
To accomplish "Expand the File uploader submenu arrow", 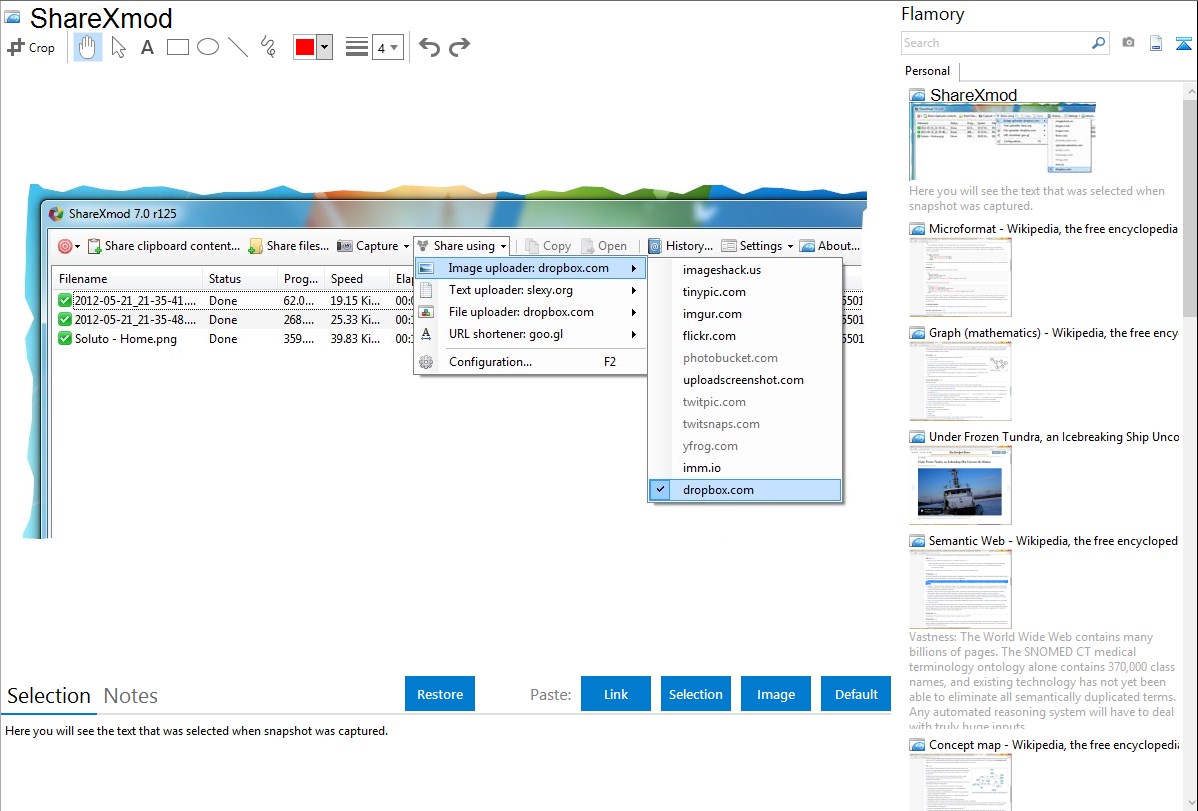I will coord(634,312).
